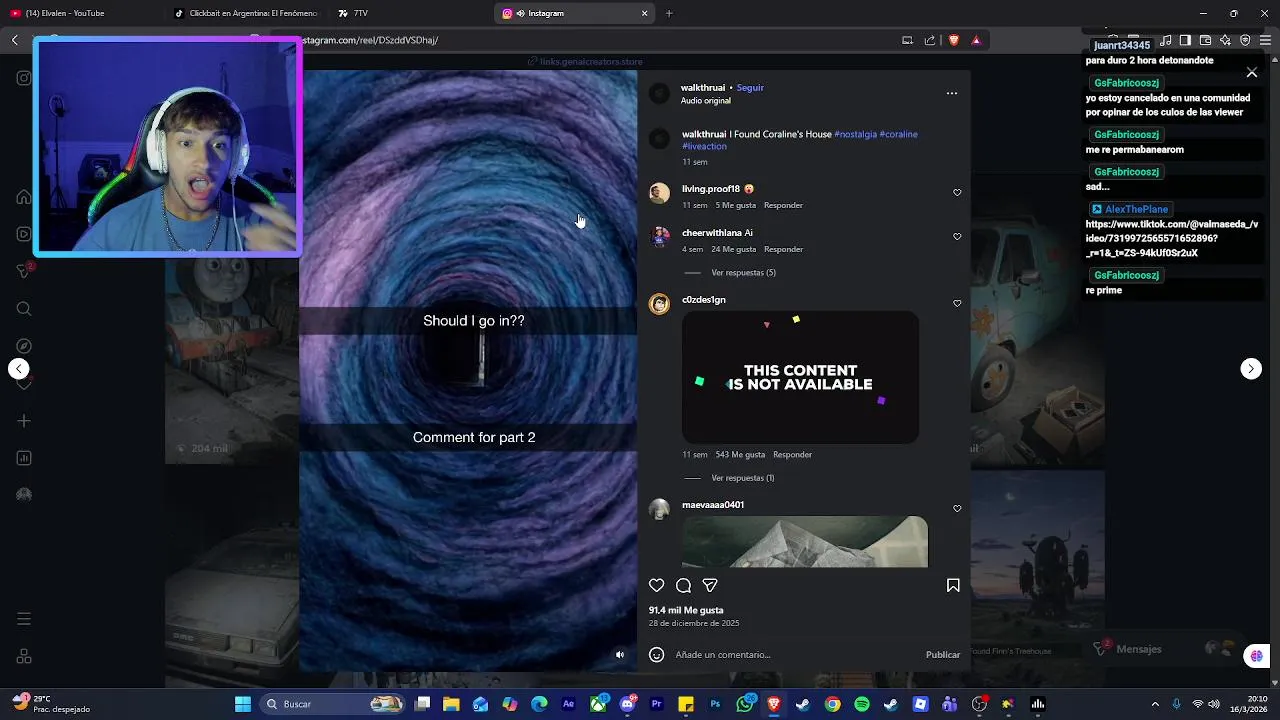The height and width of the screenshot is (720, 1280).
Task: Open the #liveaction hashtag link
Action: [704, 146]
